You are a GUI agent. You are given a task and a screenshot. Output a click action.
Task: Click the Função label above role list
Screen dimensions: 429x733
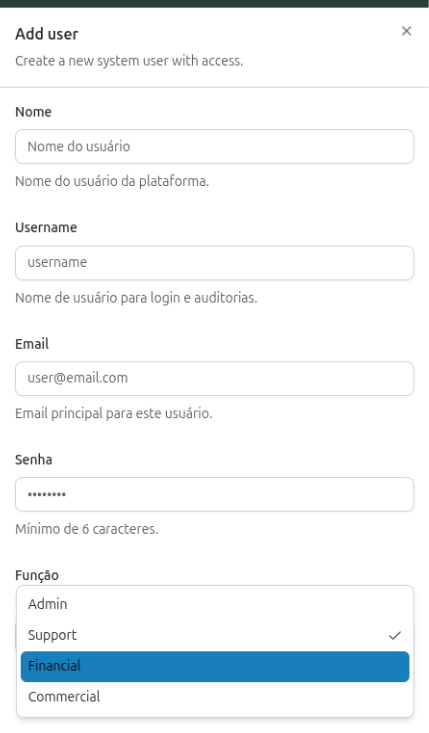37,575
